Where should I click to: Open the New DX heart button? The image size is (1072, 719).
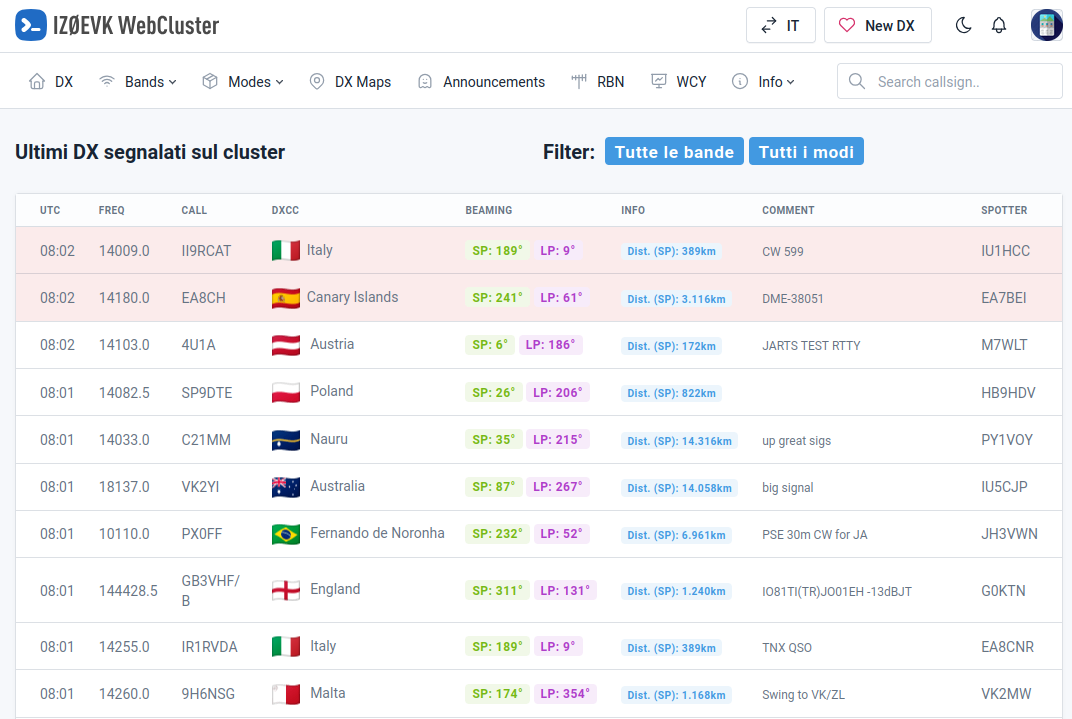[x=878, y=25]
